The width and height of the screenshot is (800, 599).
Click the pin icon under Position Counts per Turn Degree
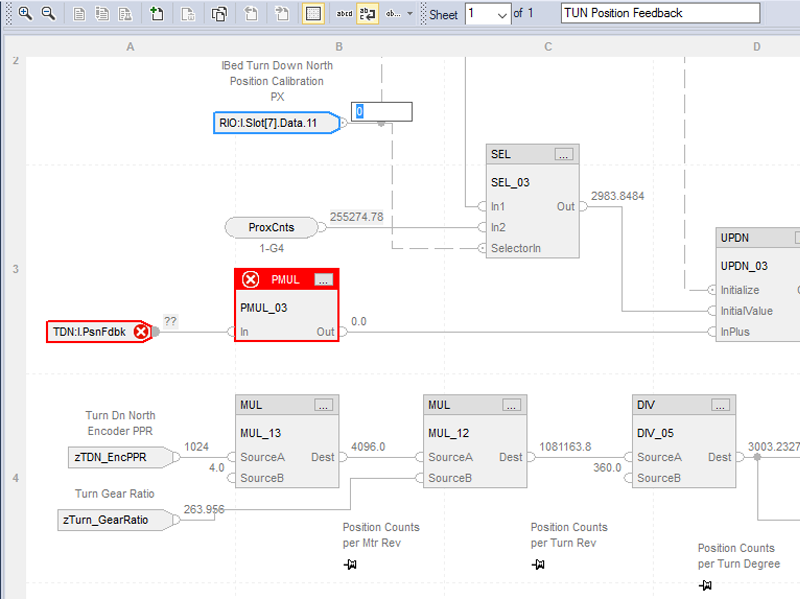pos(707,585)
